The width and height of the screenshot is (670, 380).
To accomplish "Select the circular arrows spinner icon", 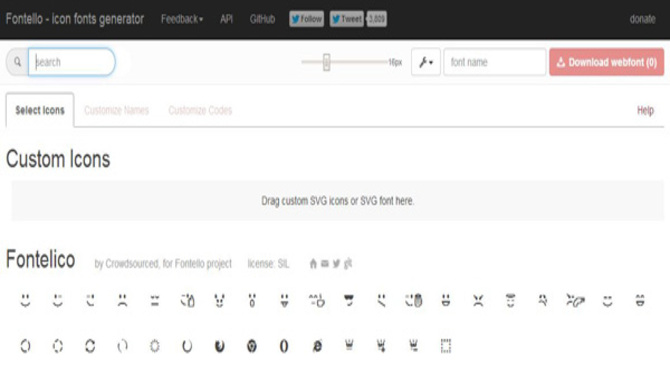I will [x=90, y=346].
